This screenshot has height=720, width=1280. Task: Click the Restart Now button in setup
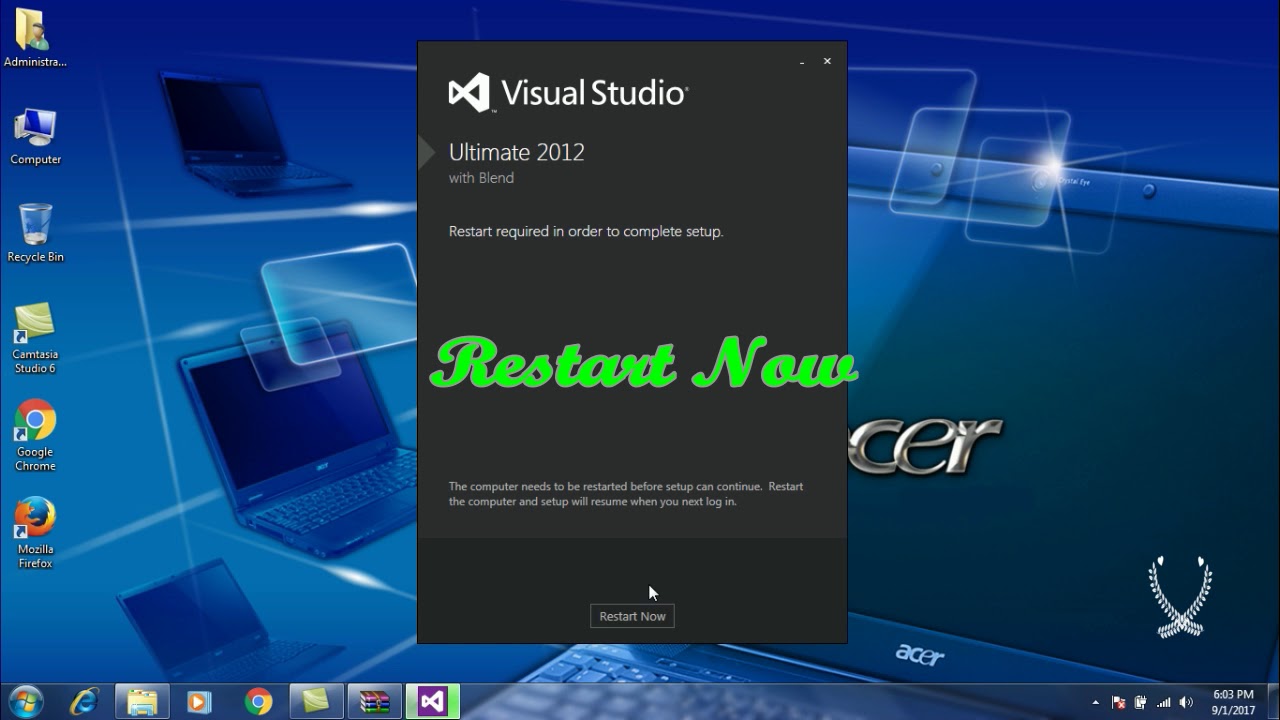[632, 616]
